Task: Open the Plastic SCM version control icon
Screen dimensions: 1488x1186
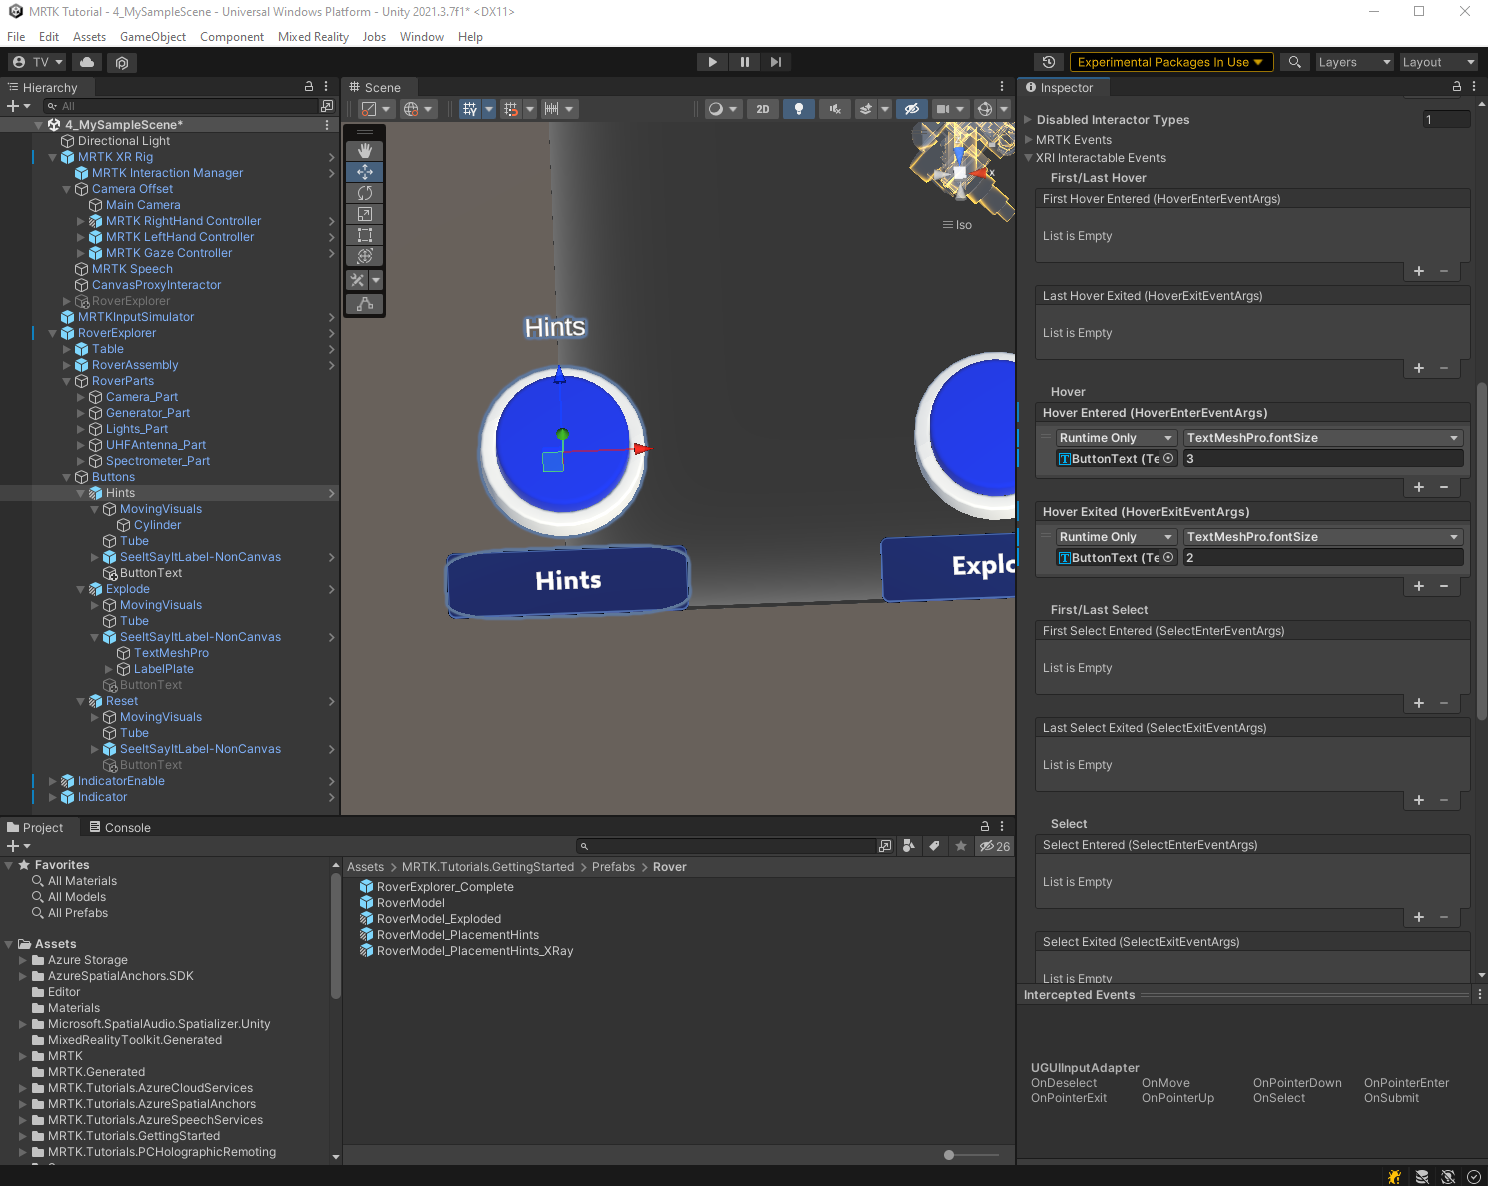Action: click(122, 62)
